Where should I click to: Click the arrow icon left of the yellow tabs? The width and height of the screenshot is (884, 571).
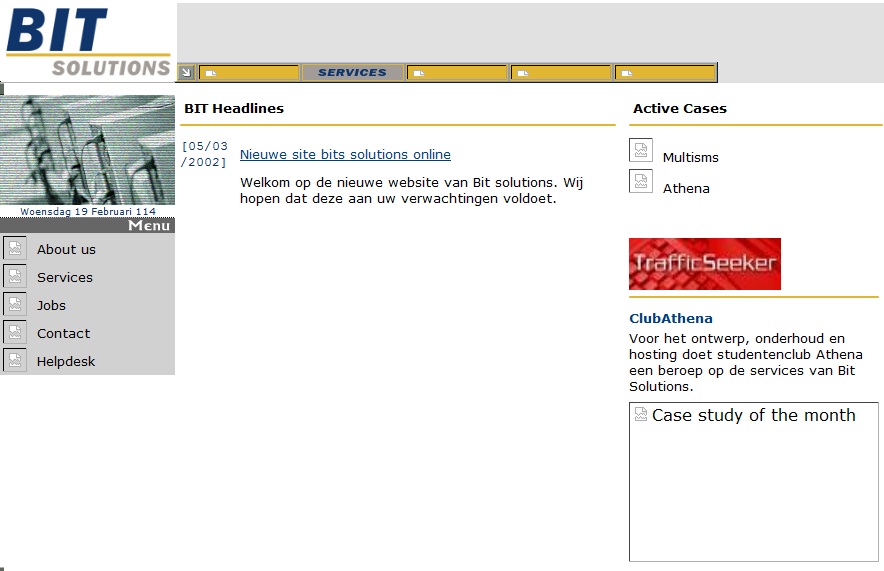tap(186, 73)
